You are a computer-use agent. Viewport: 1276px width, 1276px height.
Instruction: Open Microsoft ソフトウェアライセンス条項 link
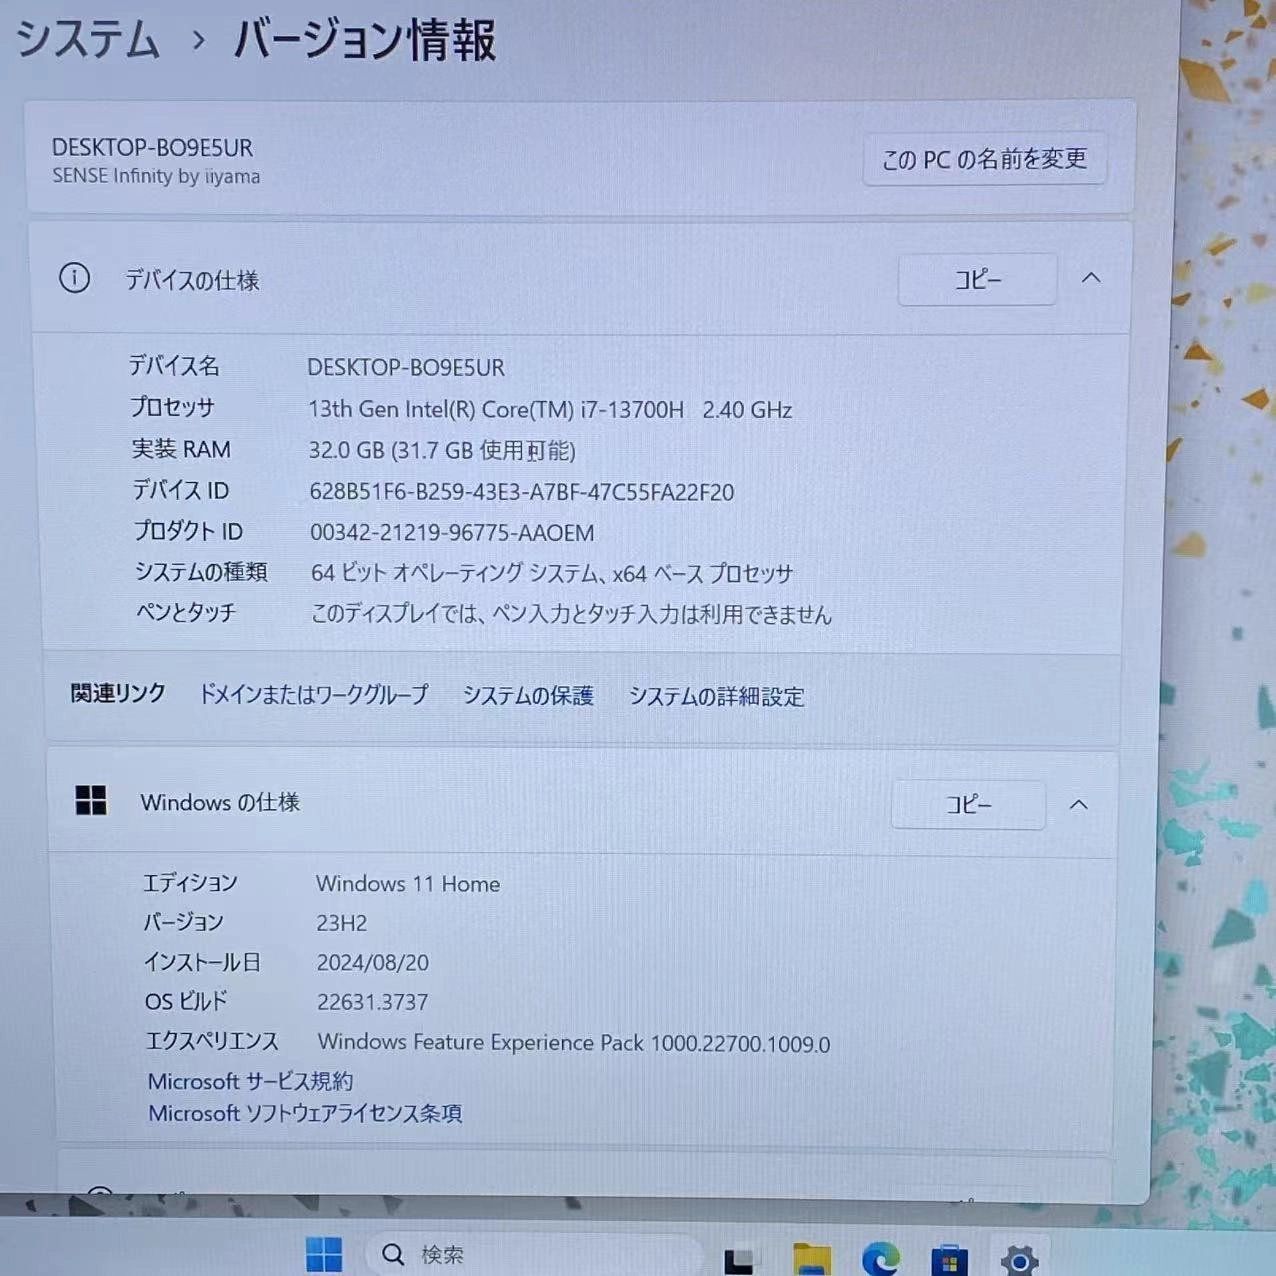(x=305, y=1113)
